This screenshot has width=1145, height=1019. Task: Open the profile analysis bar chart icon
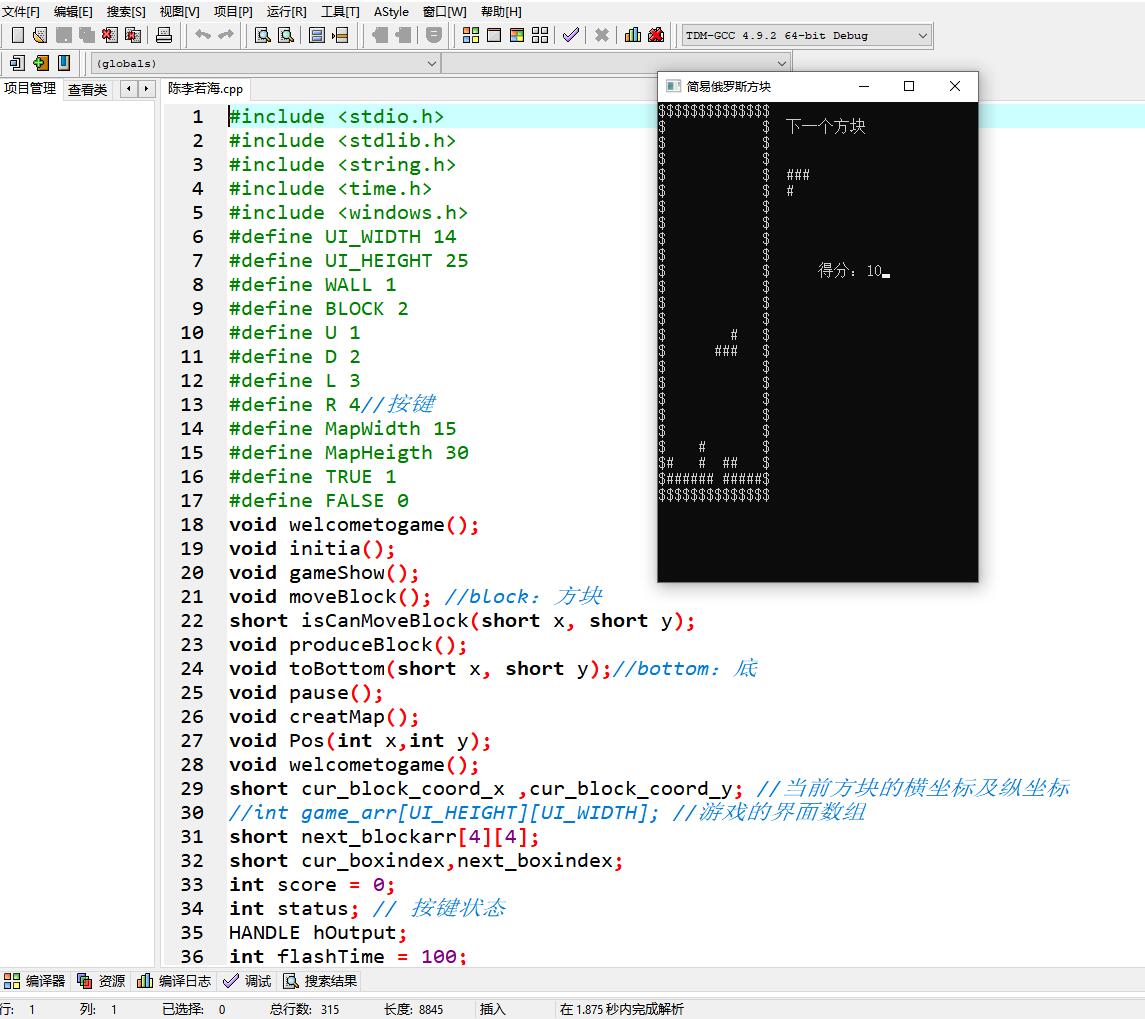coord(633,35)
